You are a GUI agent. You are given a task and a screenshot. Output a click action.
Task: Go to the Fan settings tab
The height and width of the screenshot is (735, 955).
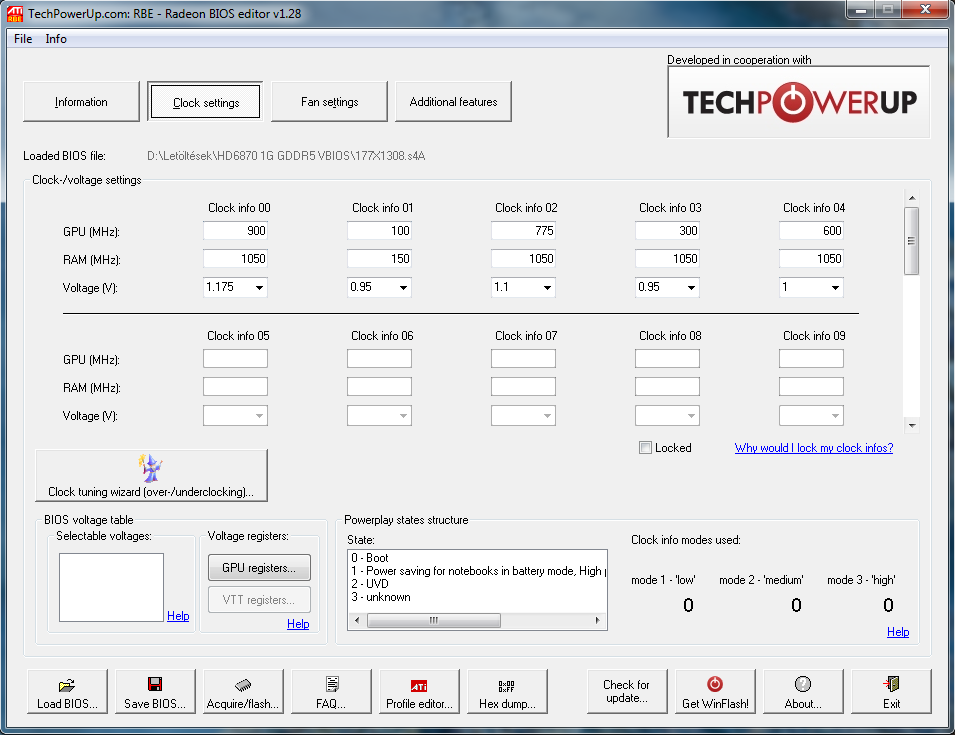329,102
